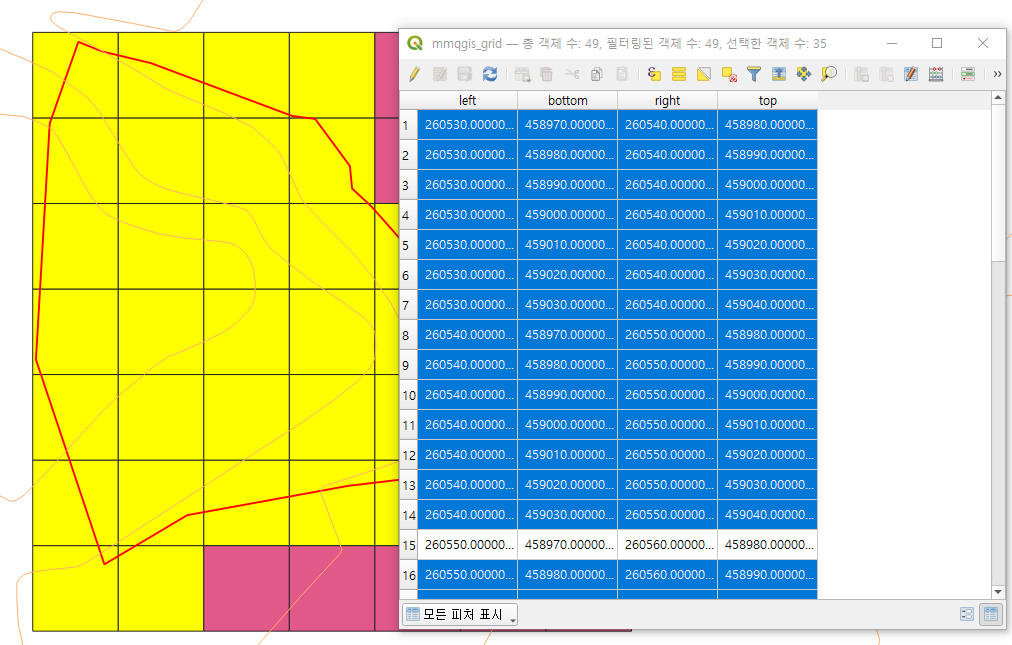Move selection to top of table
The height and width of the screenshot is (645, 1012).
point(779,74)
